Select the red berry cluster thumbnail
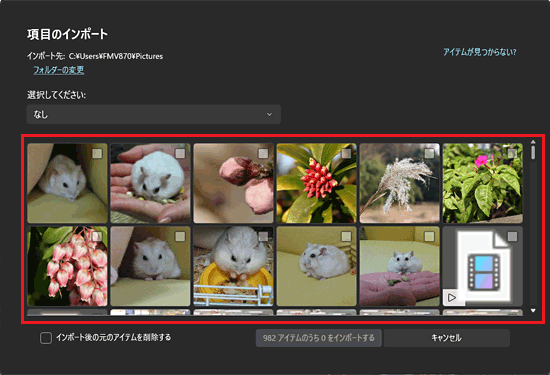 [x=316, y=183]
